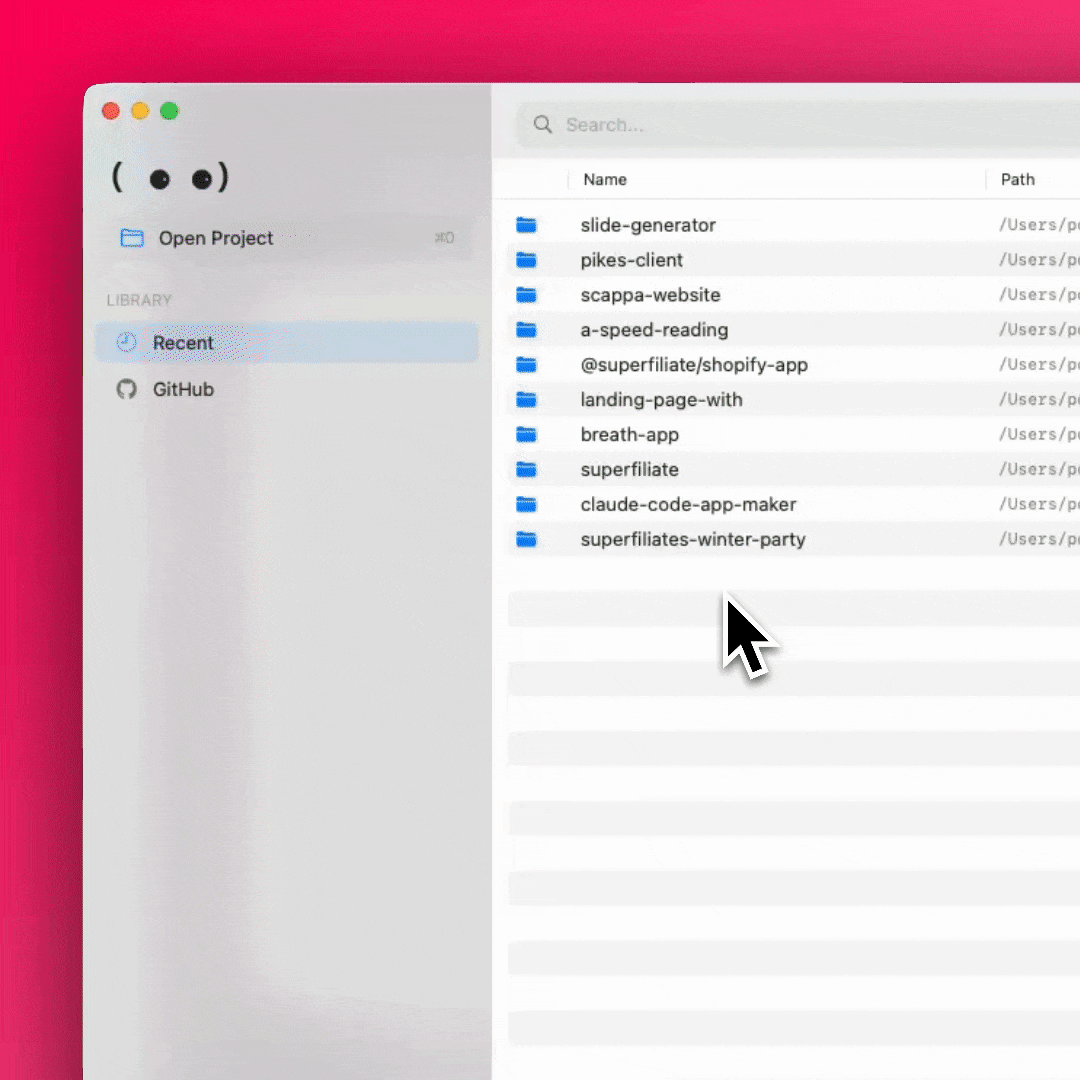
Task: Select the a-speed-reading project
Action: [x=654, y=330]
